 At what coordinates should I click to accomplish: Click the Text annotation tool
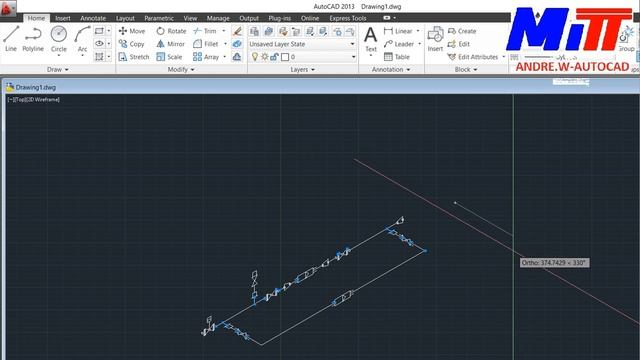[x=371, y=40]
